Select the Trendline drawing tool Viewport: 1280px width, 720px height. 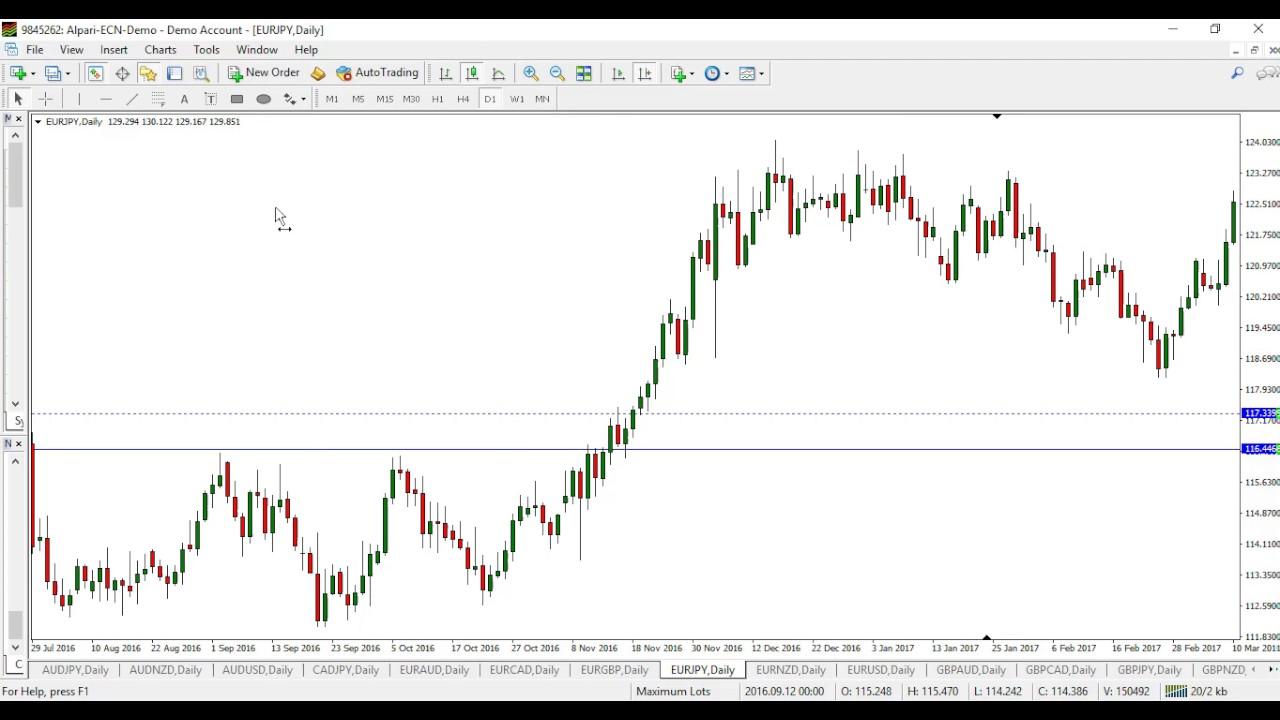pyautogui.click(x=132, y=99)
